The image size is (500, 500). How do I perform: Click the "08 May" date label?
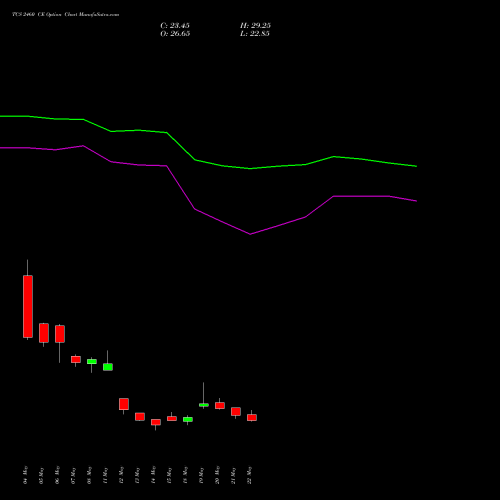(x=90, y=475)
